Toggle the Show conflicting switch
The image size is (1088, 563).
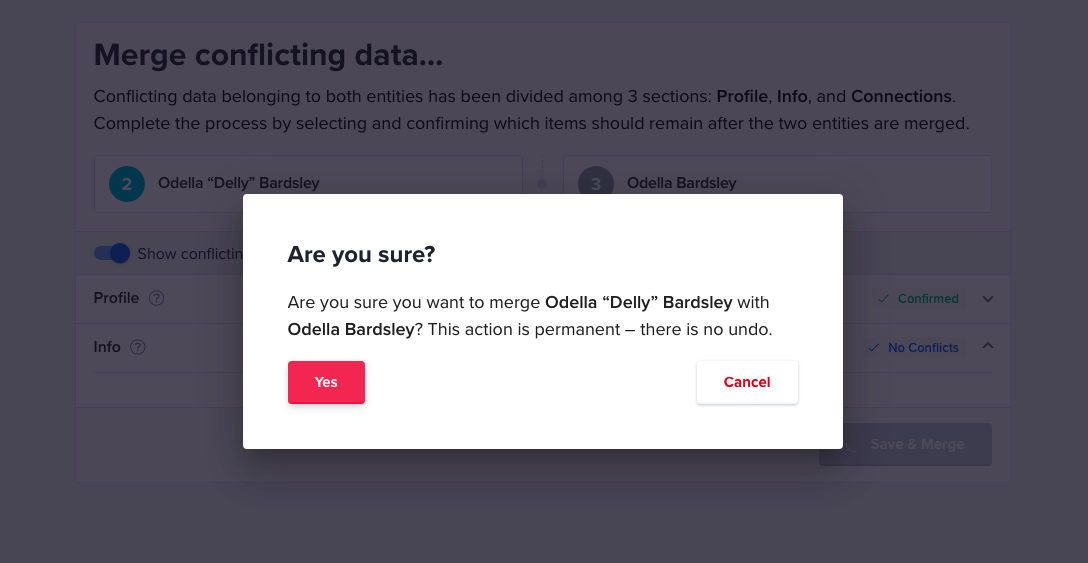click(112, 253)
